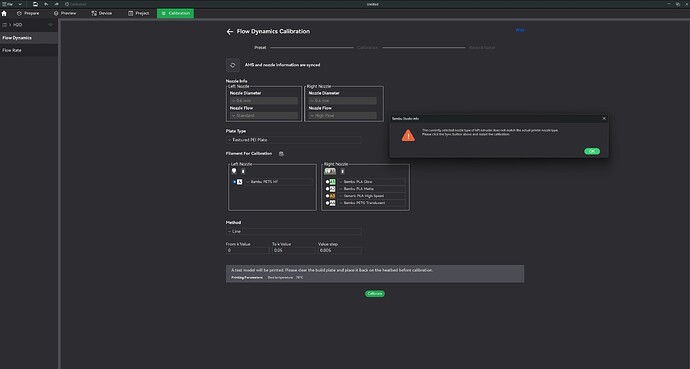Open the Plate Type dropdown
The image size is (690, 369).
pos(294,140)
